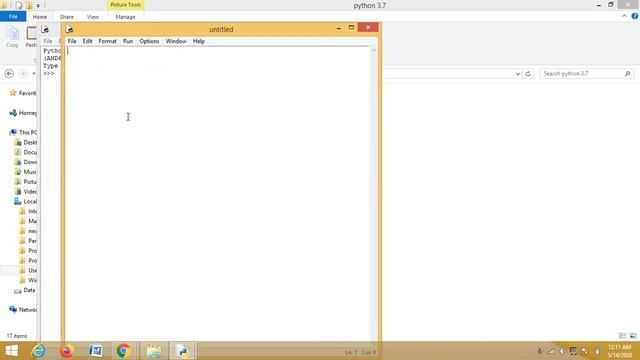The height and width of the screenshot is (360, 640).
Task: Open Options menu in untitled editor
Action: [x=149, y=41]
